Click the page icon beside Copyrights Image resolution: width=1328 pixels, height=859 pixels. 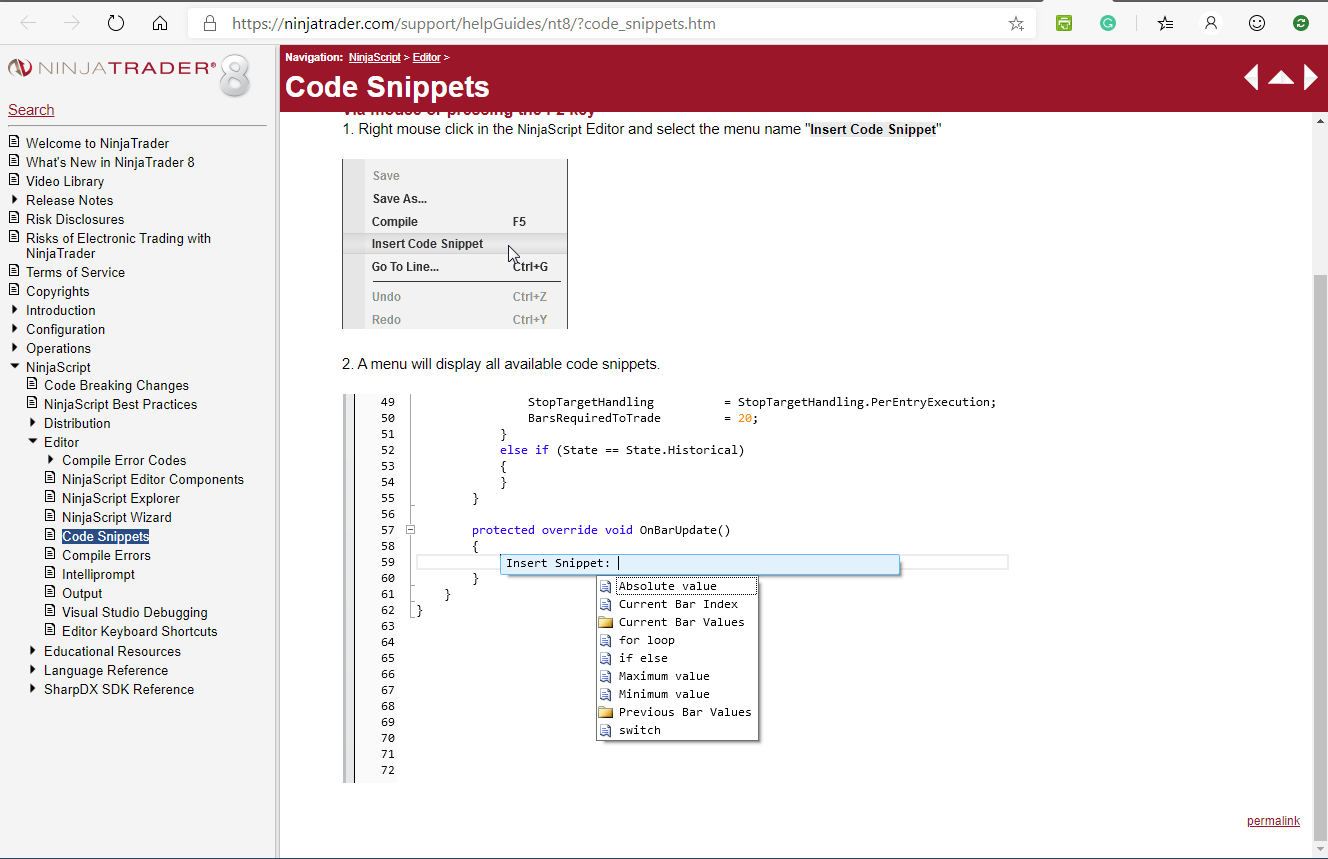(14, 290)
